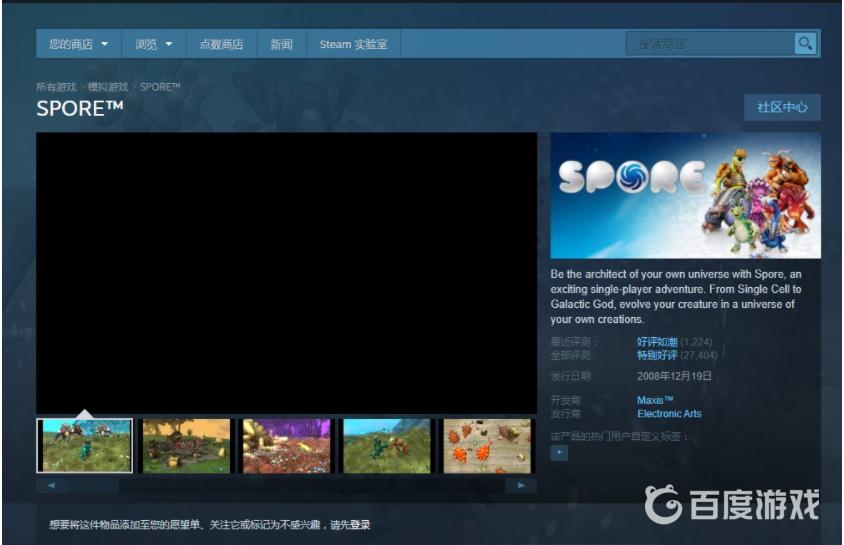This screenshot has height=545, width=844.
Task: Click the 社区中心 button
Action: click(x=782, y=107)
